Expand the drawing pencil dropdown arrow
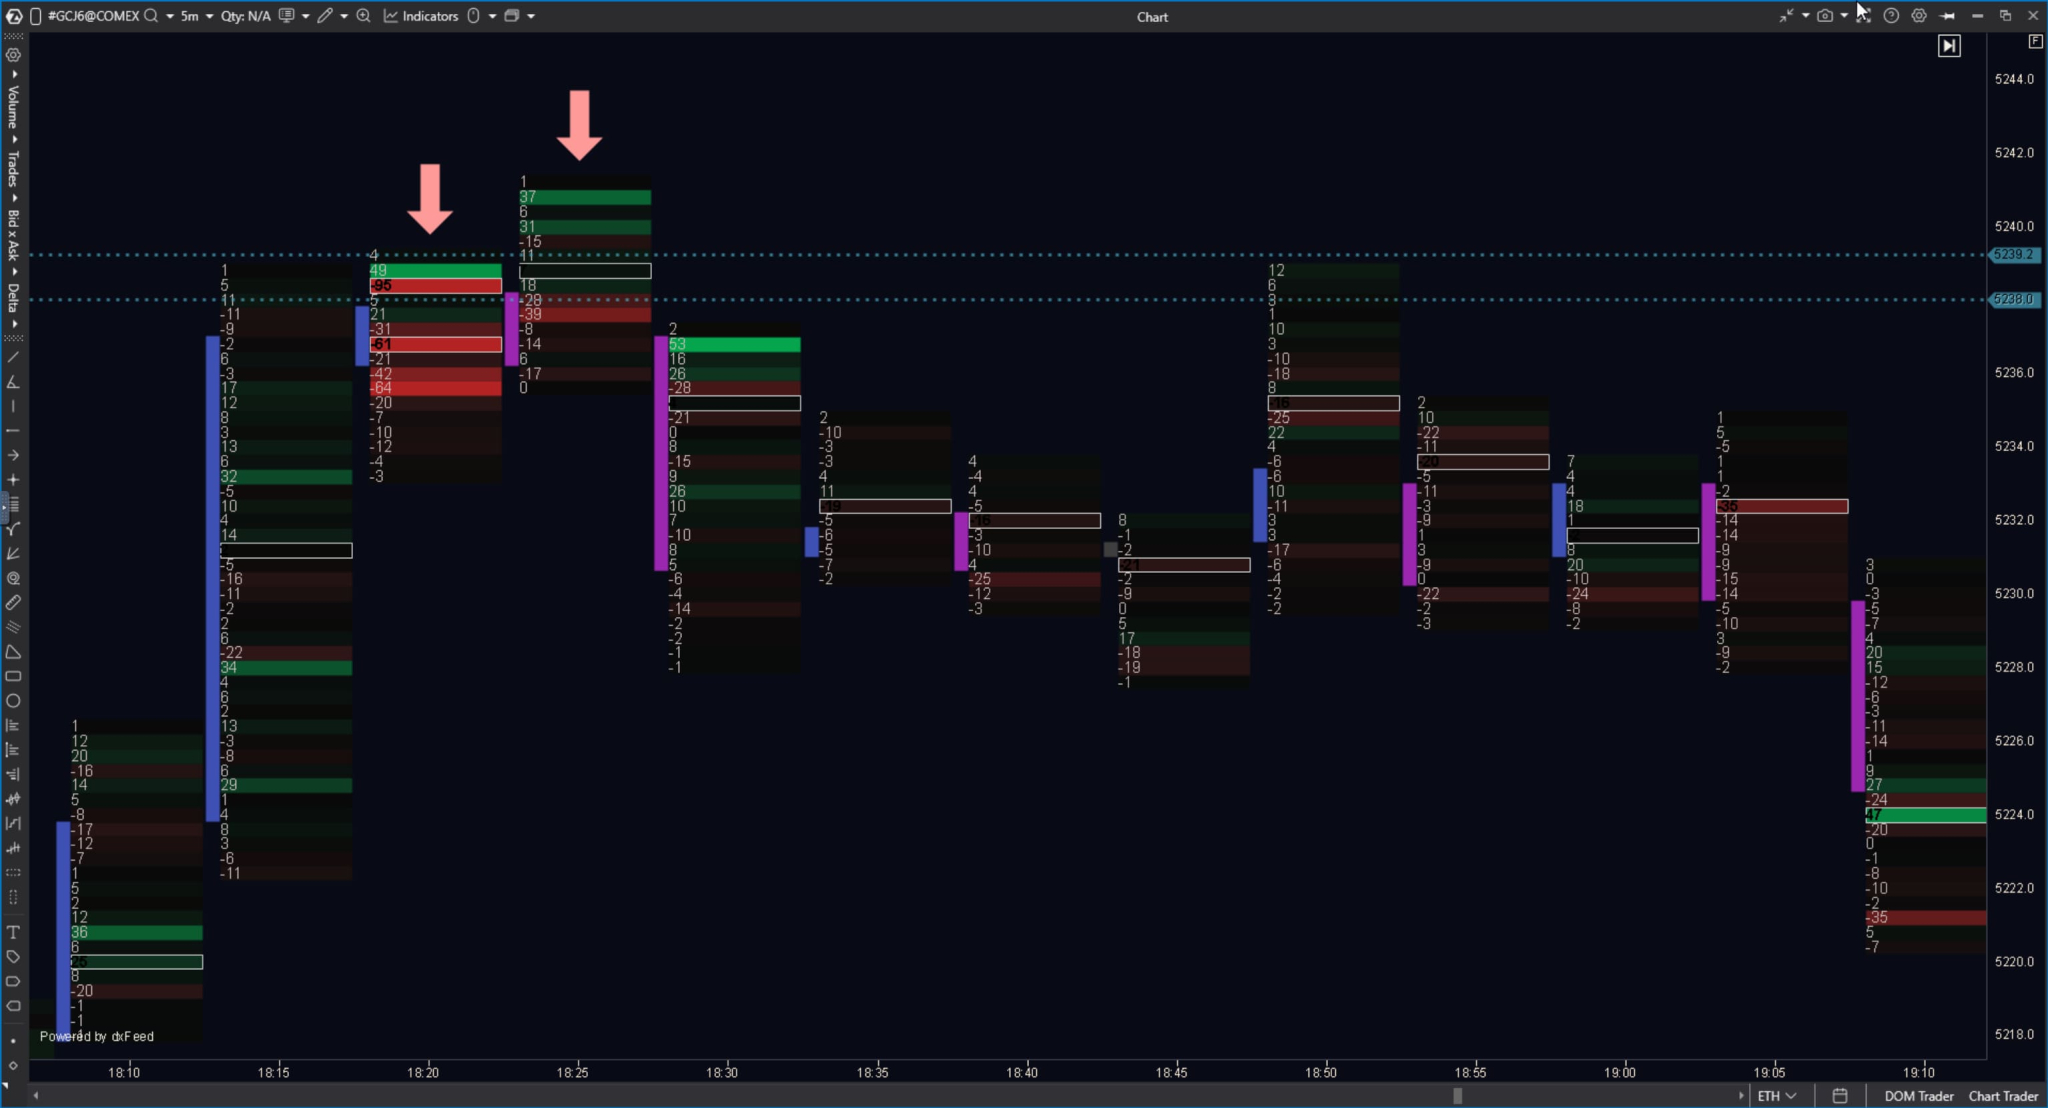 point(344,16)
